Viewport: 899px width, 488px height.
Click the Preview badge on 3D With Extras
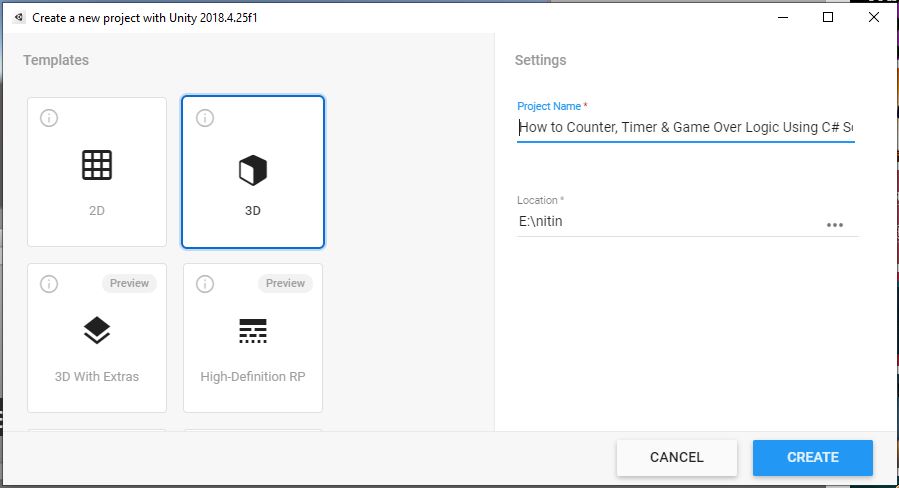129,283
